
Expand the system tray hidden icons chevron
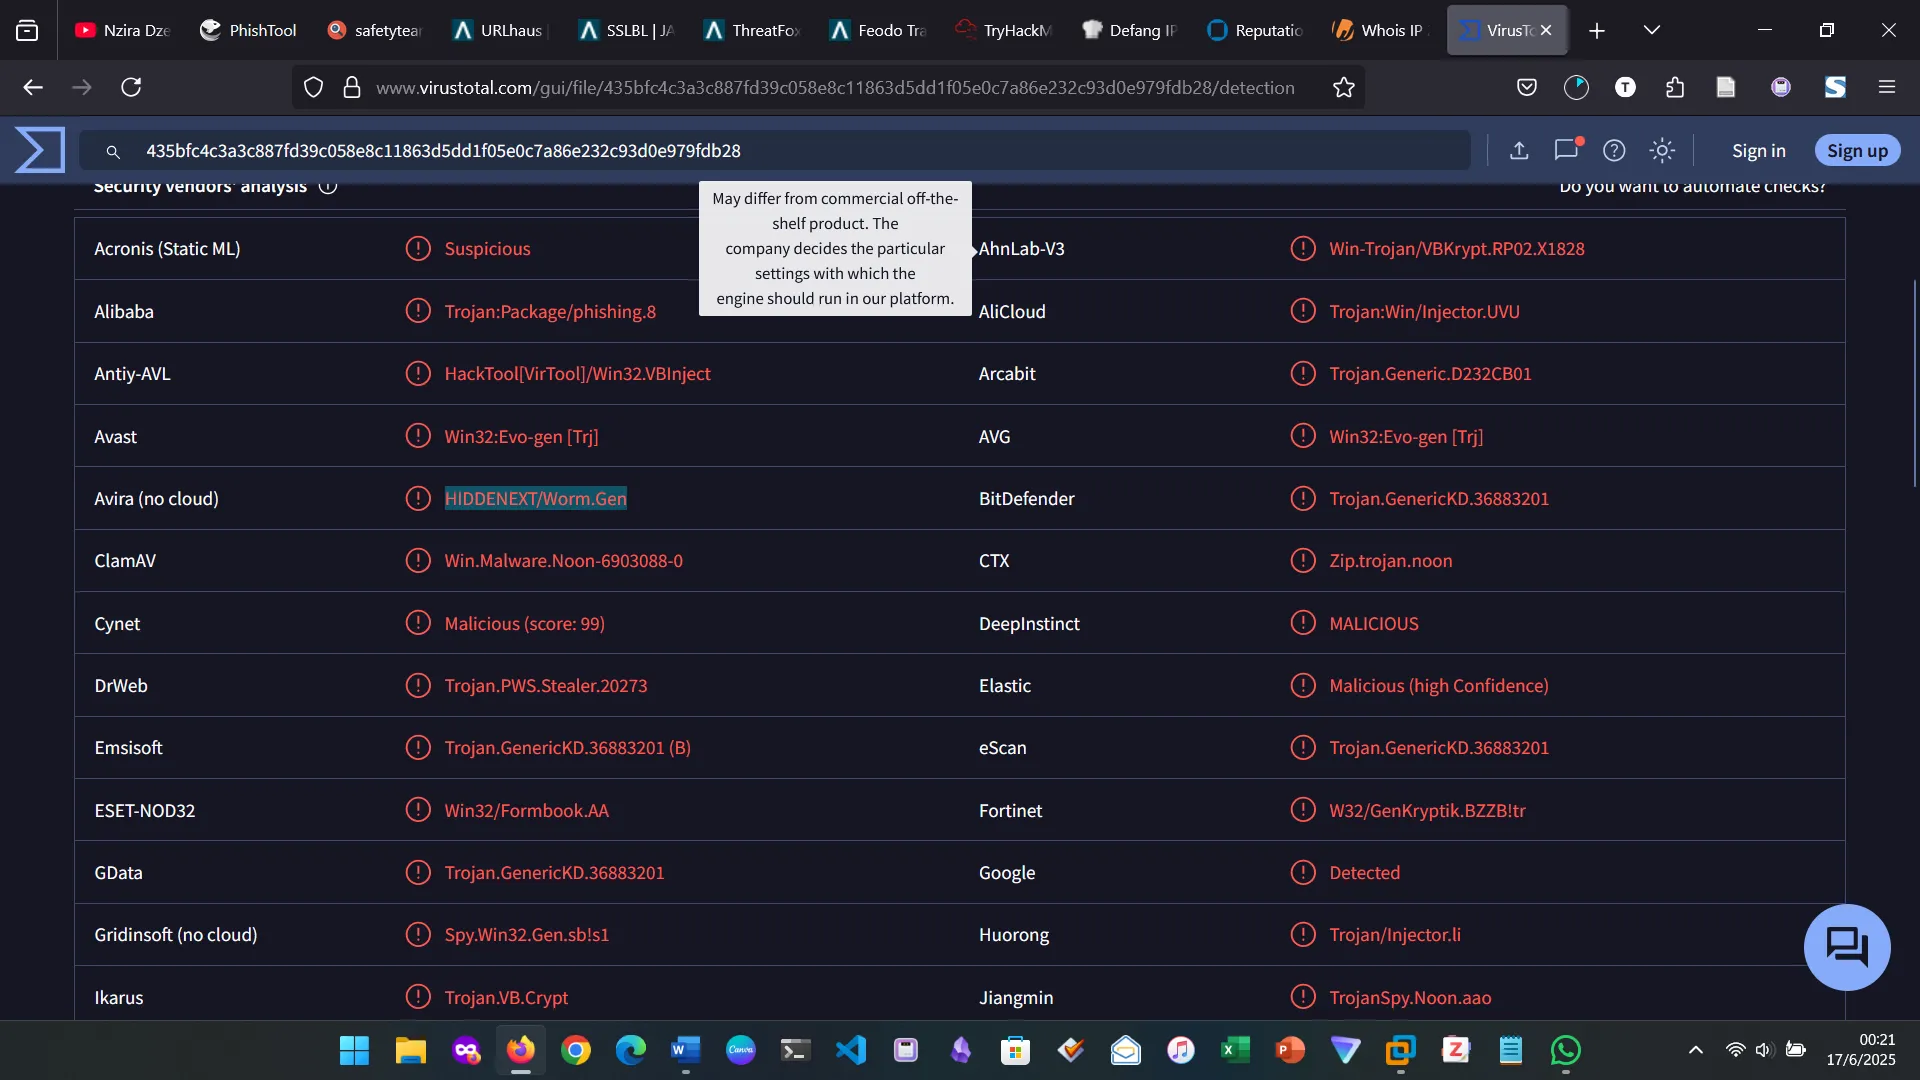(x=1696, y=1050)
